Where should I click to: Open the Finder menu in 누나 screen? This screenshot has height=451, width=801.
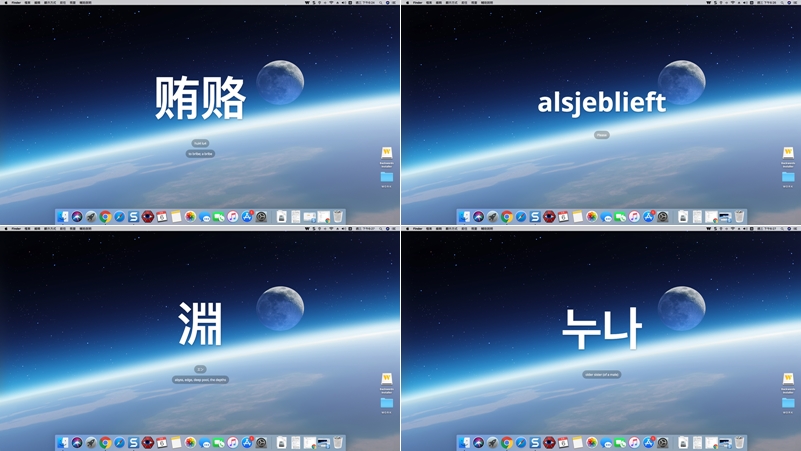[418, 228]
